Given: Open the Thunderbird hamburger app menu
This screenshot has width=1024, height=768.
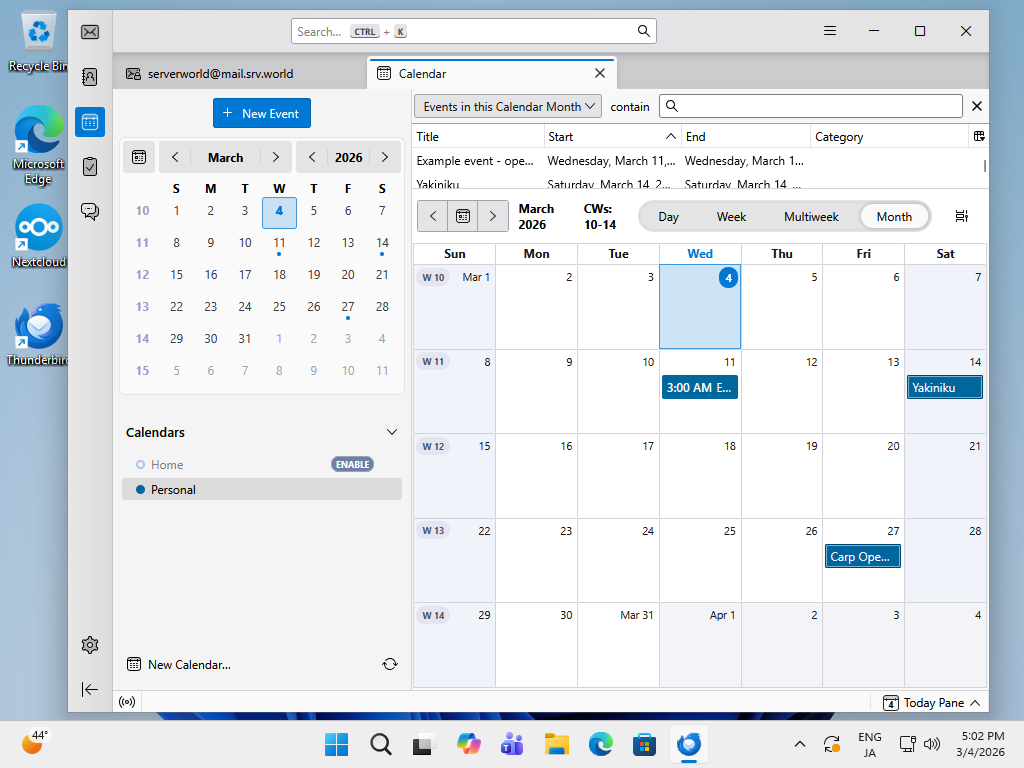Looking at the screenshot, I should (829, 31).
